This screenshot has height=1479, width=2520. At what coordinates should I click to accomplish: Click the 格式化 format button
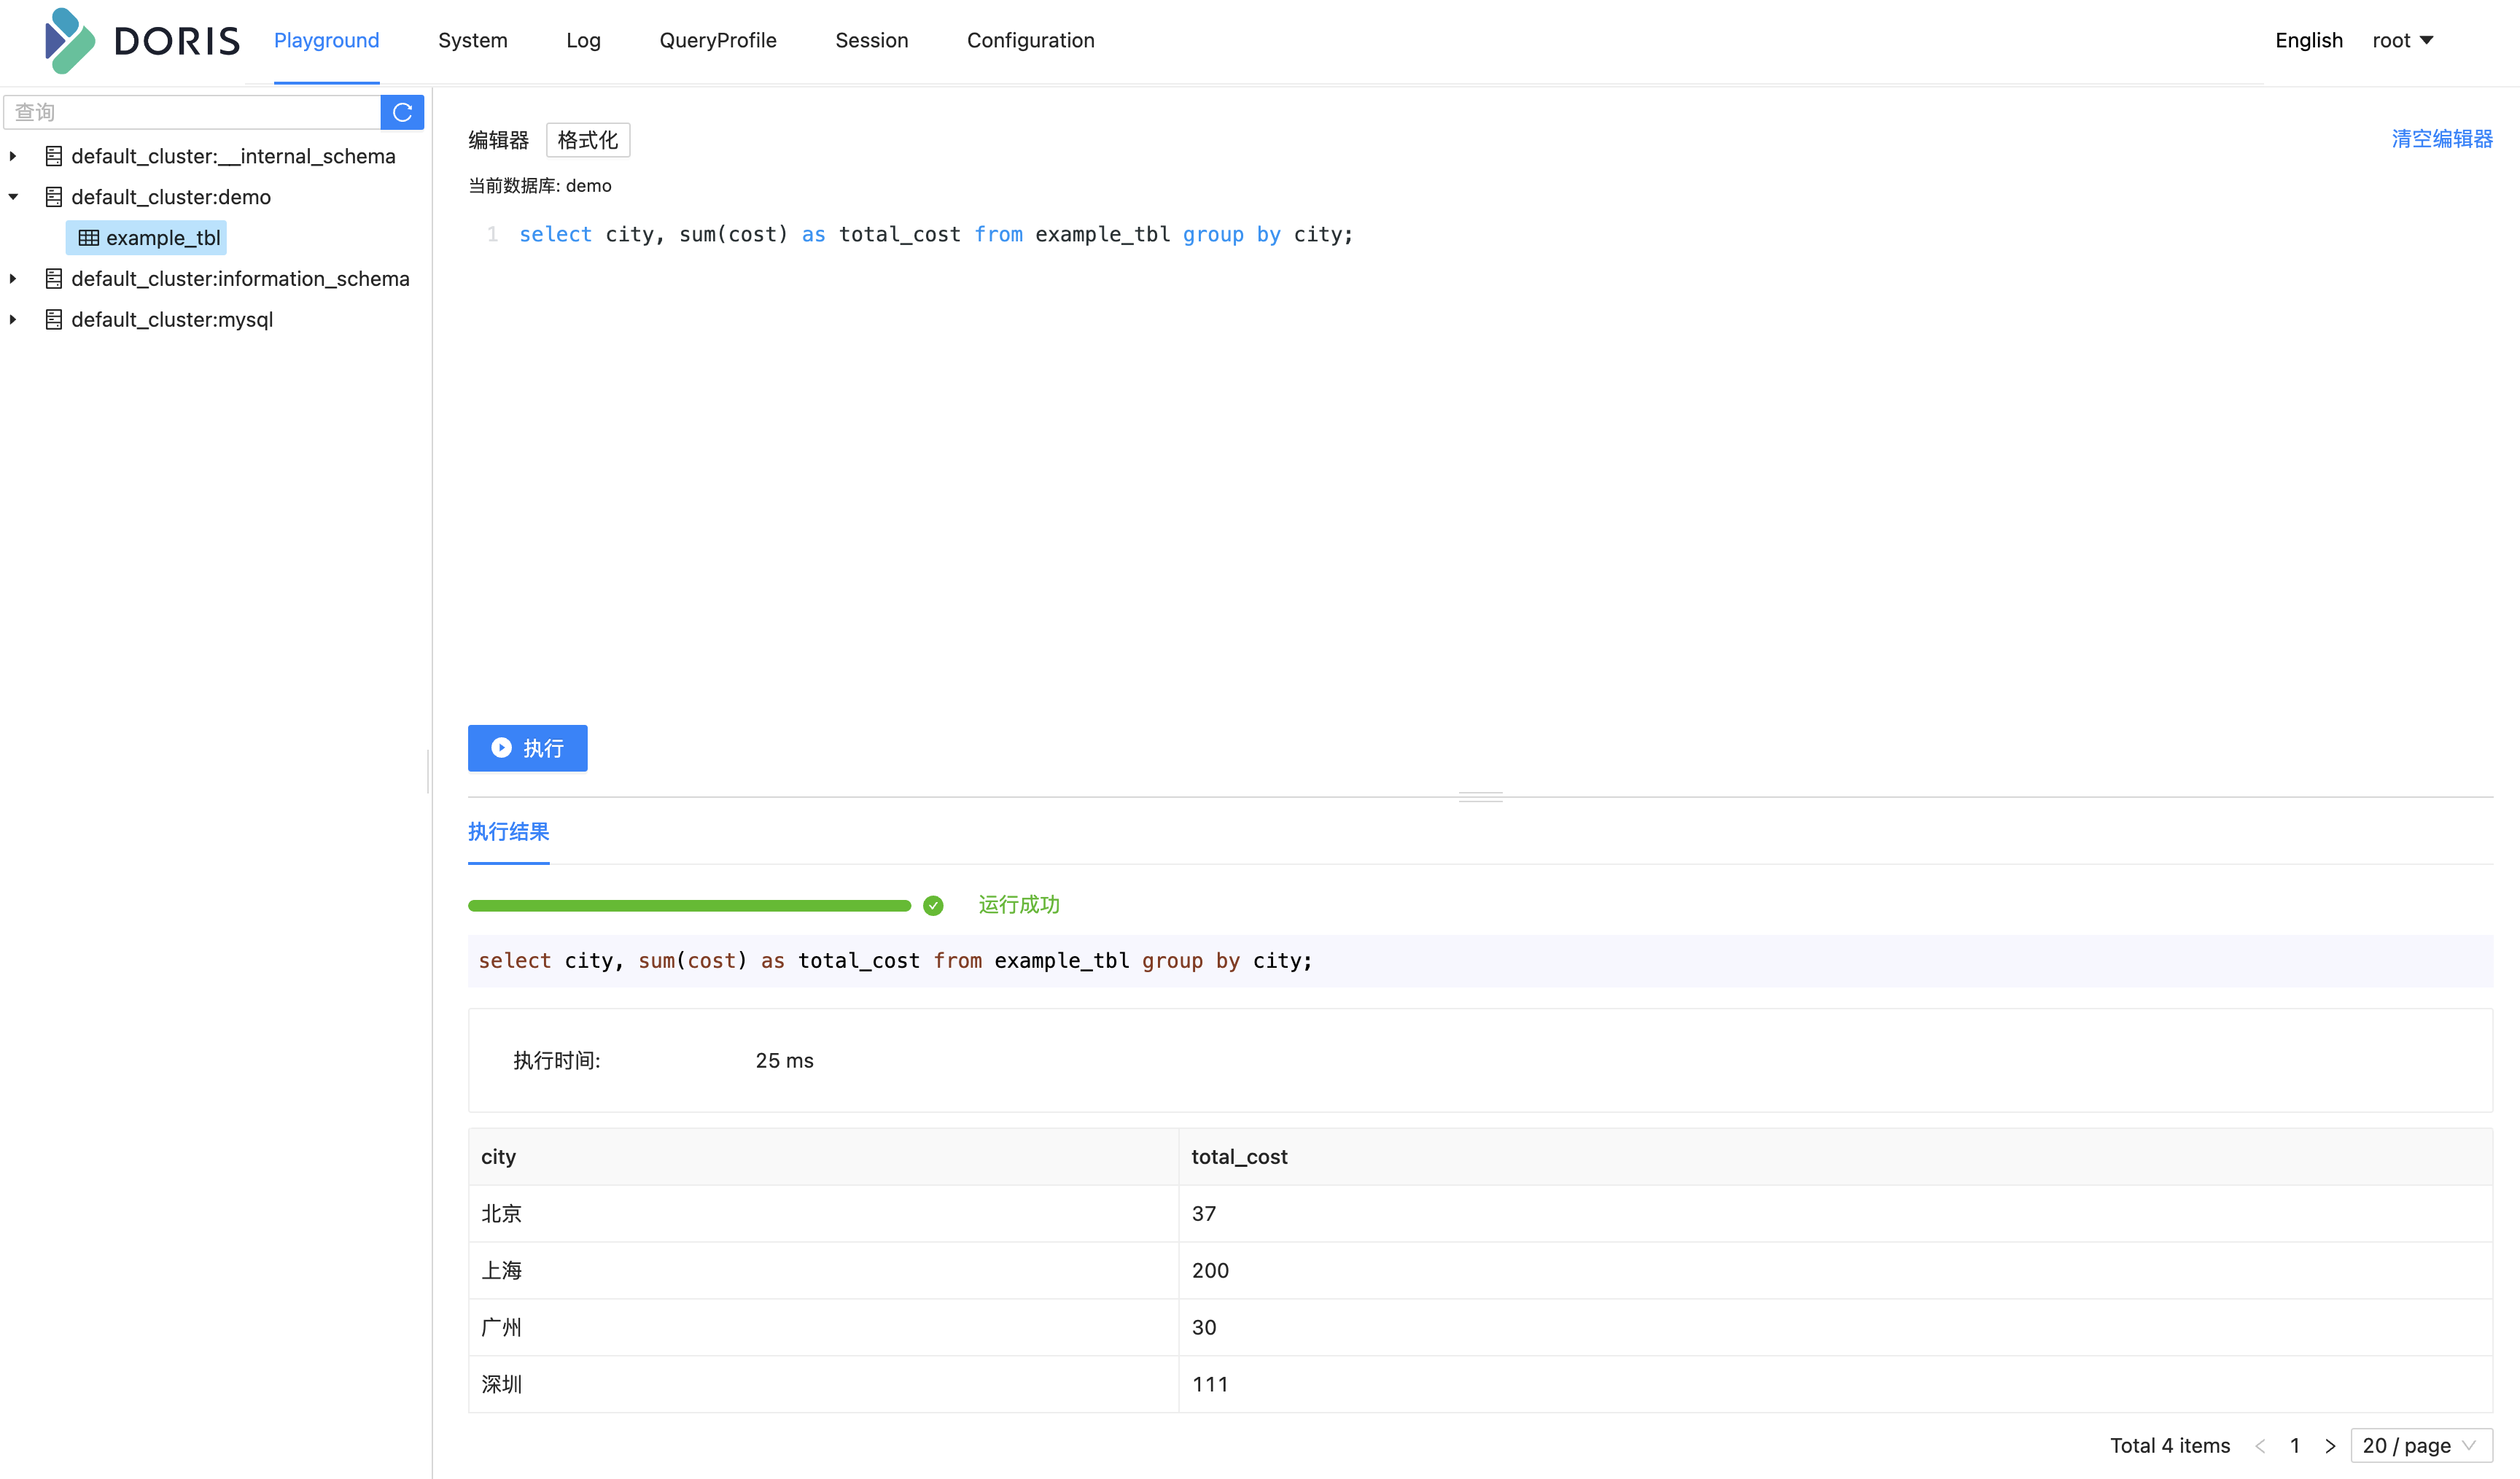pos(588,140)
